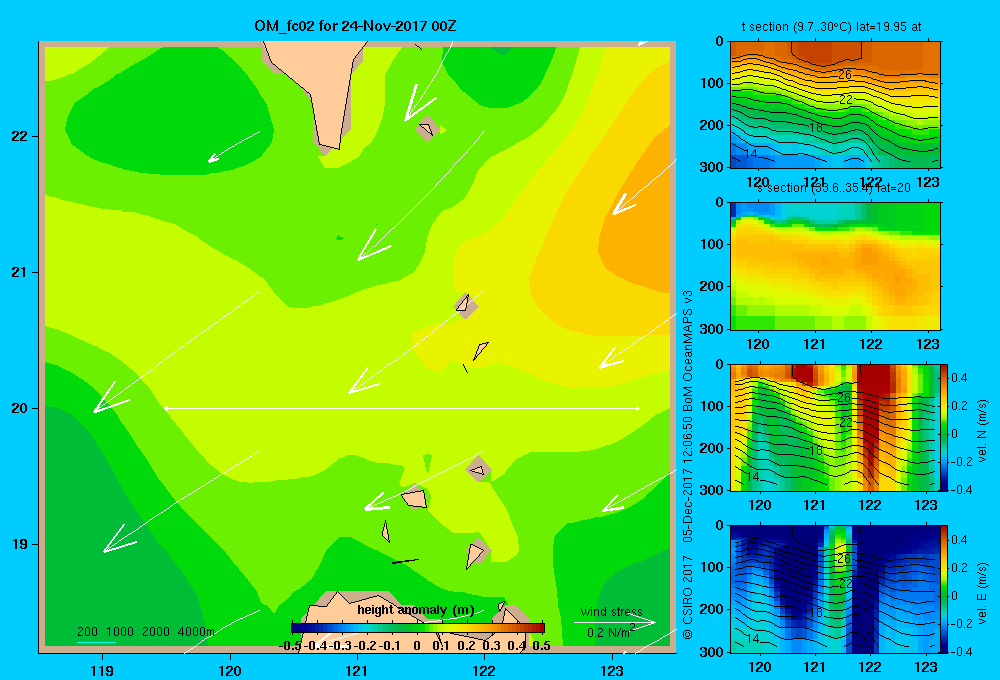This screenshot has width=1000, height=680.
Task: Click the 'vel. E (m/s)' color bar
Action: coord(945,589)
